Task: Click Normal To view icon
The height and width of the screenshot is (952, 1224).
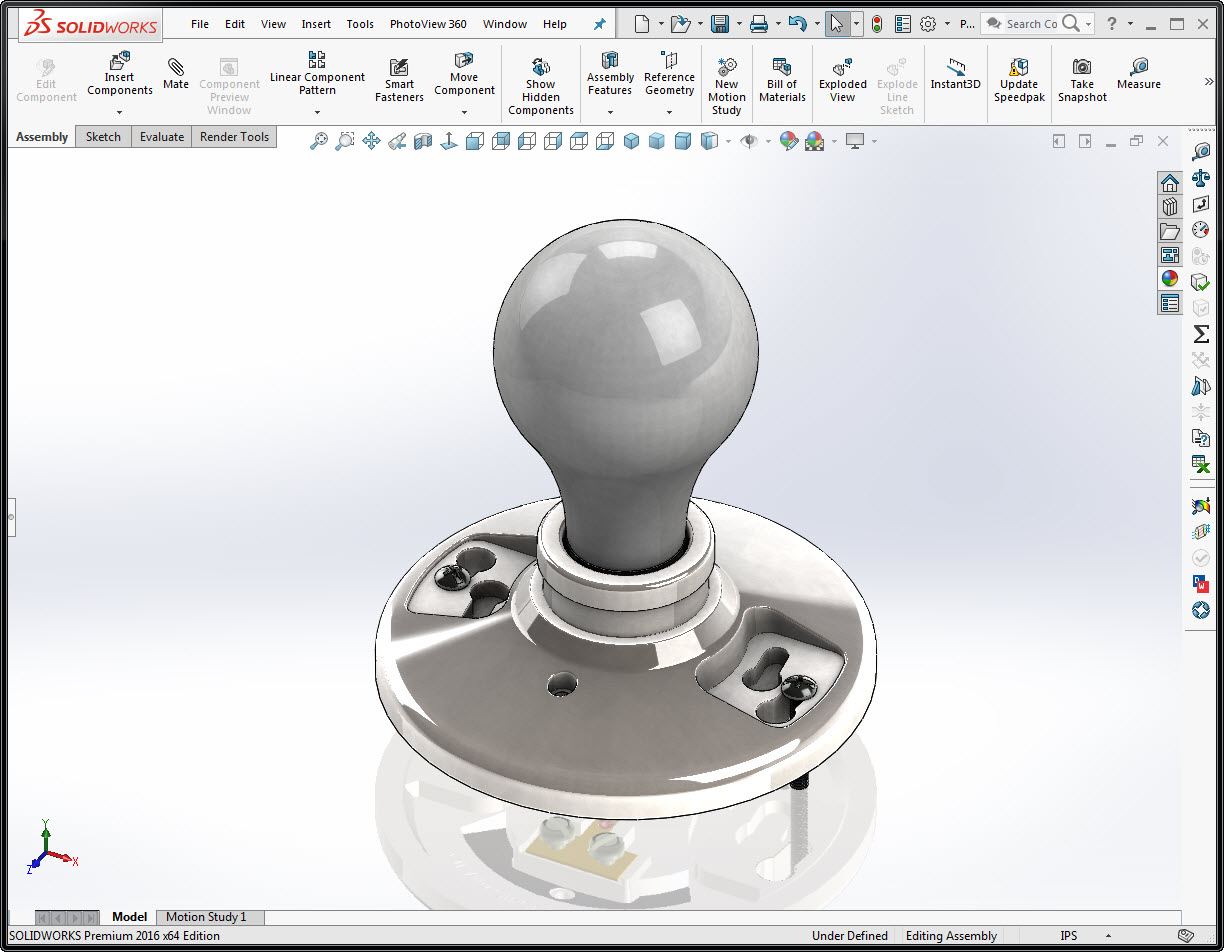Action: point(449,142)
